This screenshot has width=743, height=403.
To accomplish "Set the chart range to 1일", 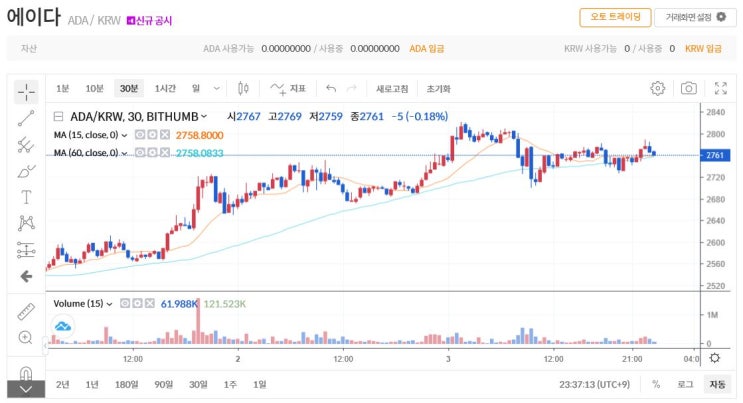I will click(x=259, y=385).
